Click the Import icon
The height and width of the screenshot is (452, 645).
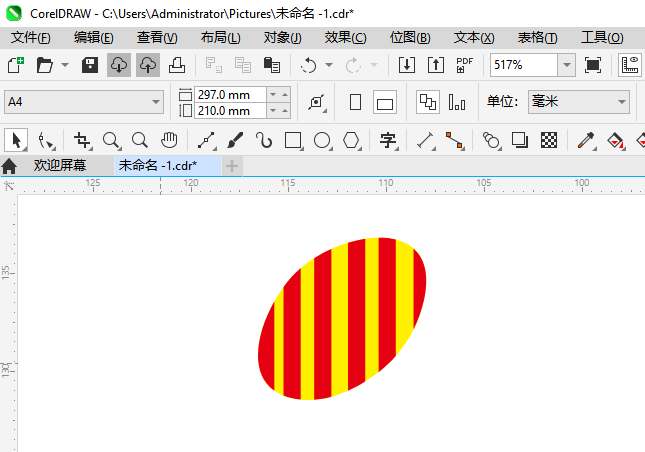coord(407,65)
